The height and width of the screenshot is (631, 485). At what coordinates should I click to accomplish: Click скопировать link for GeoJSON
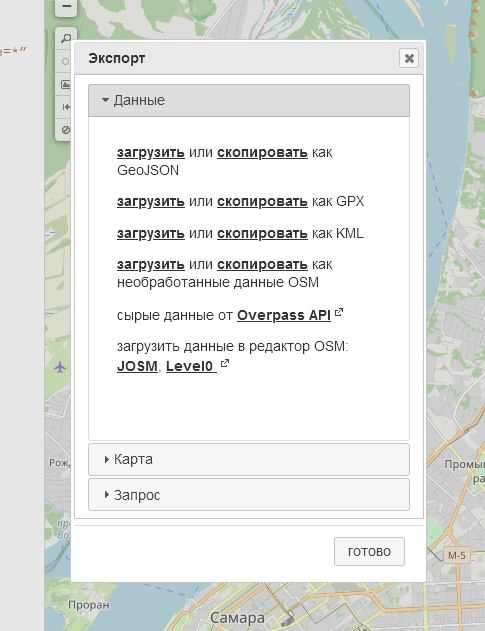[x=262, y=153]
